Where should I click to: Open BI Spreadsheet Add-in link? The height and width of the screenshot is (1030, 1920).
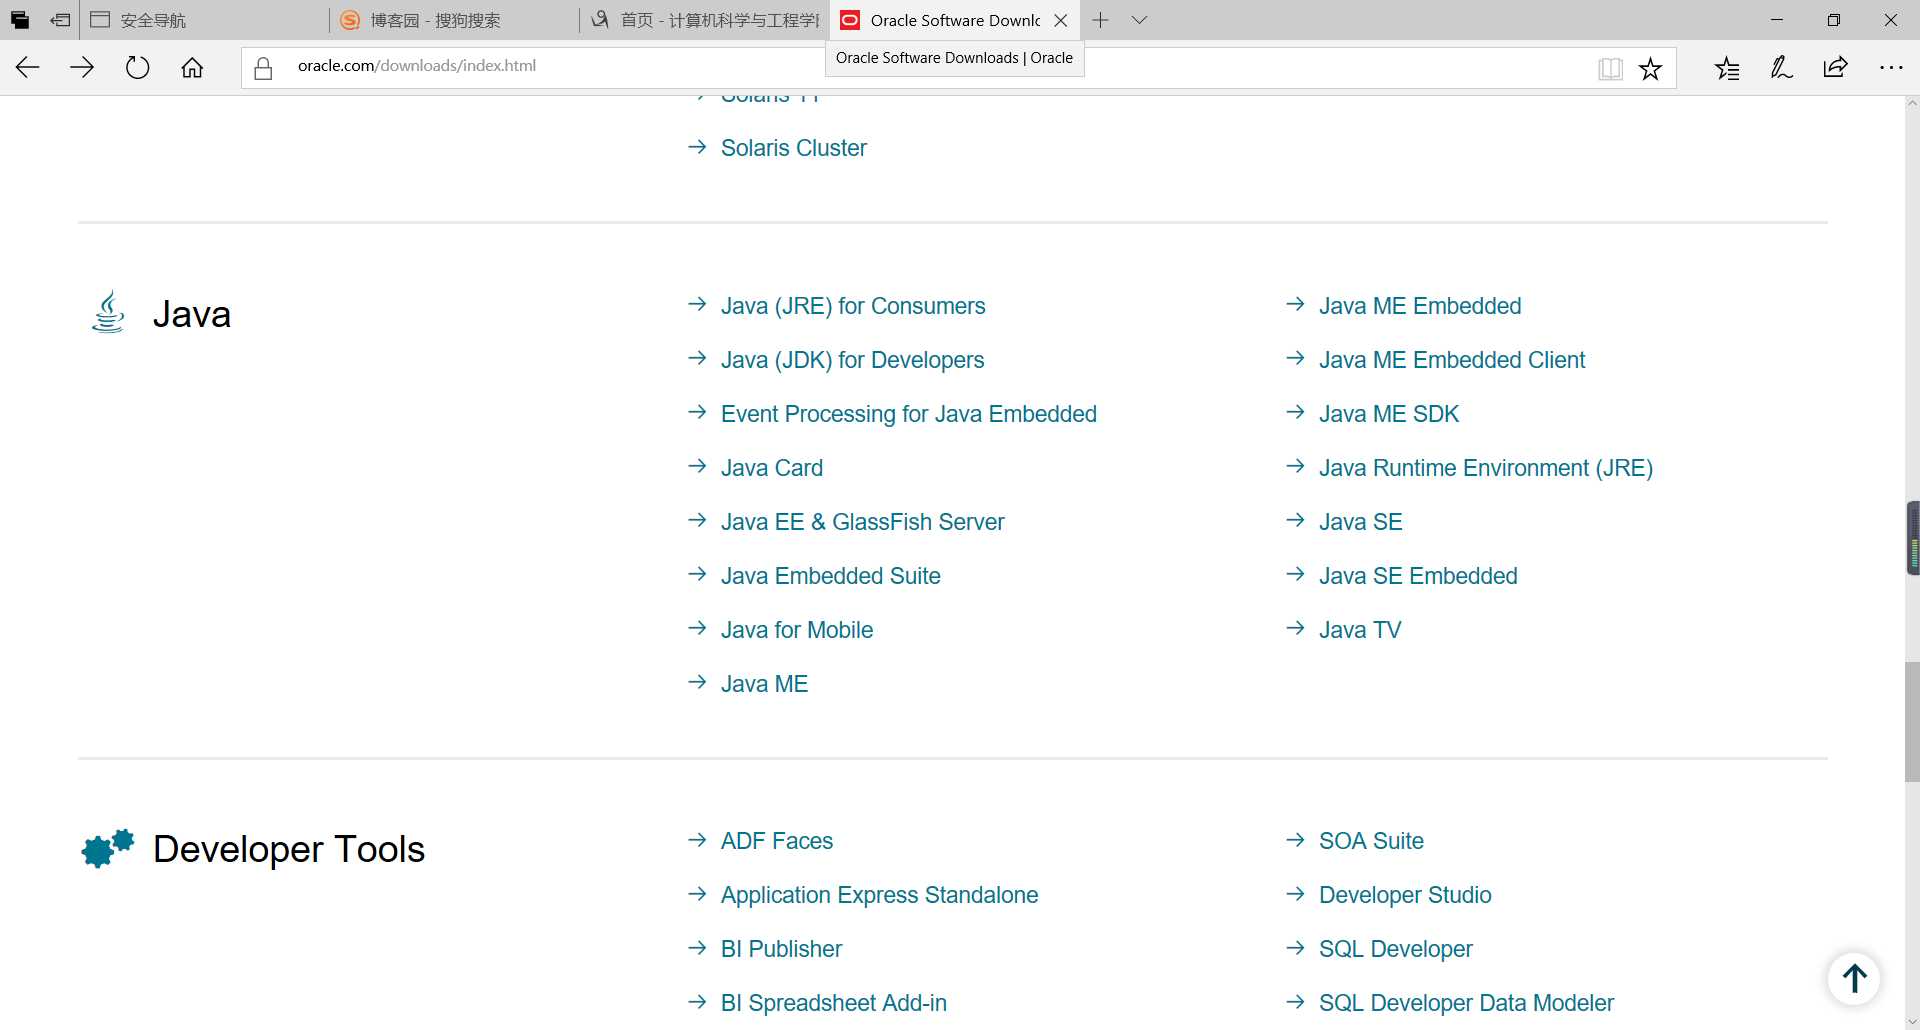click(833, 1003)
